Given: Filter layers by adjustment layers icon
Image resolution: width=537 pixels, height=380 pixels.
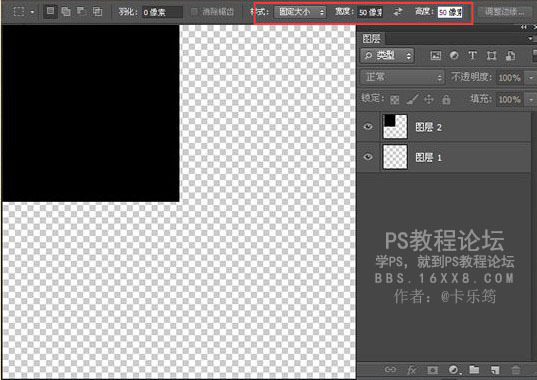Looking at the screenshot, I should pos(454,55).
